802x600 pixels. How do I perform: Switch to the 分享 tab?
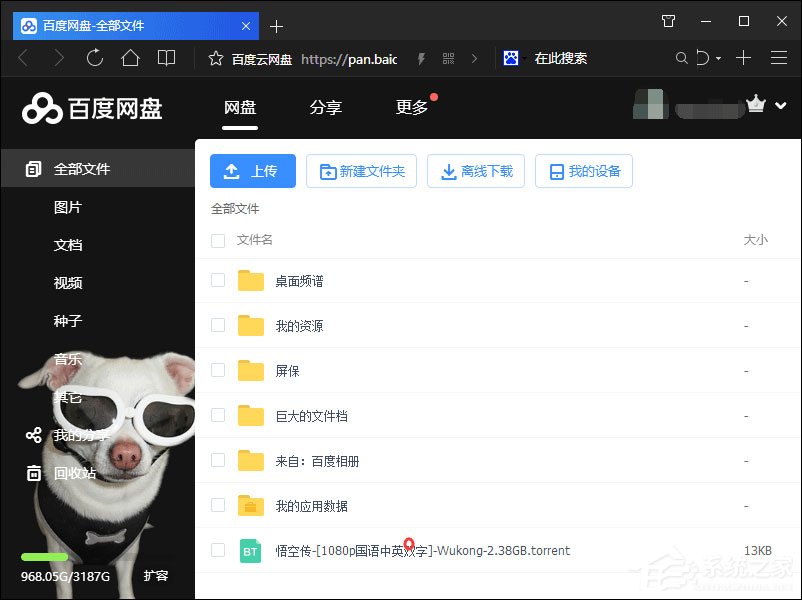(x=326, y=106)
